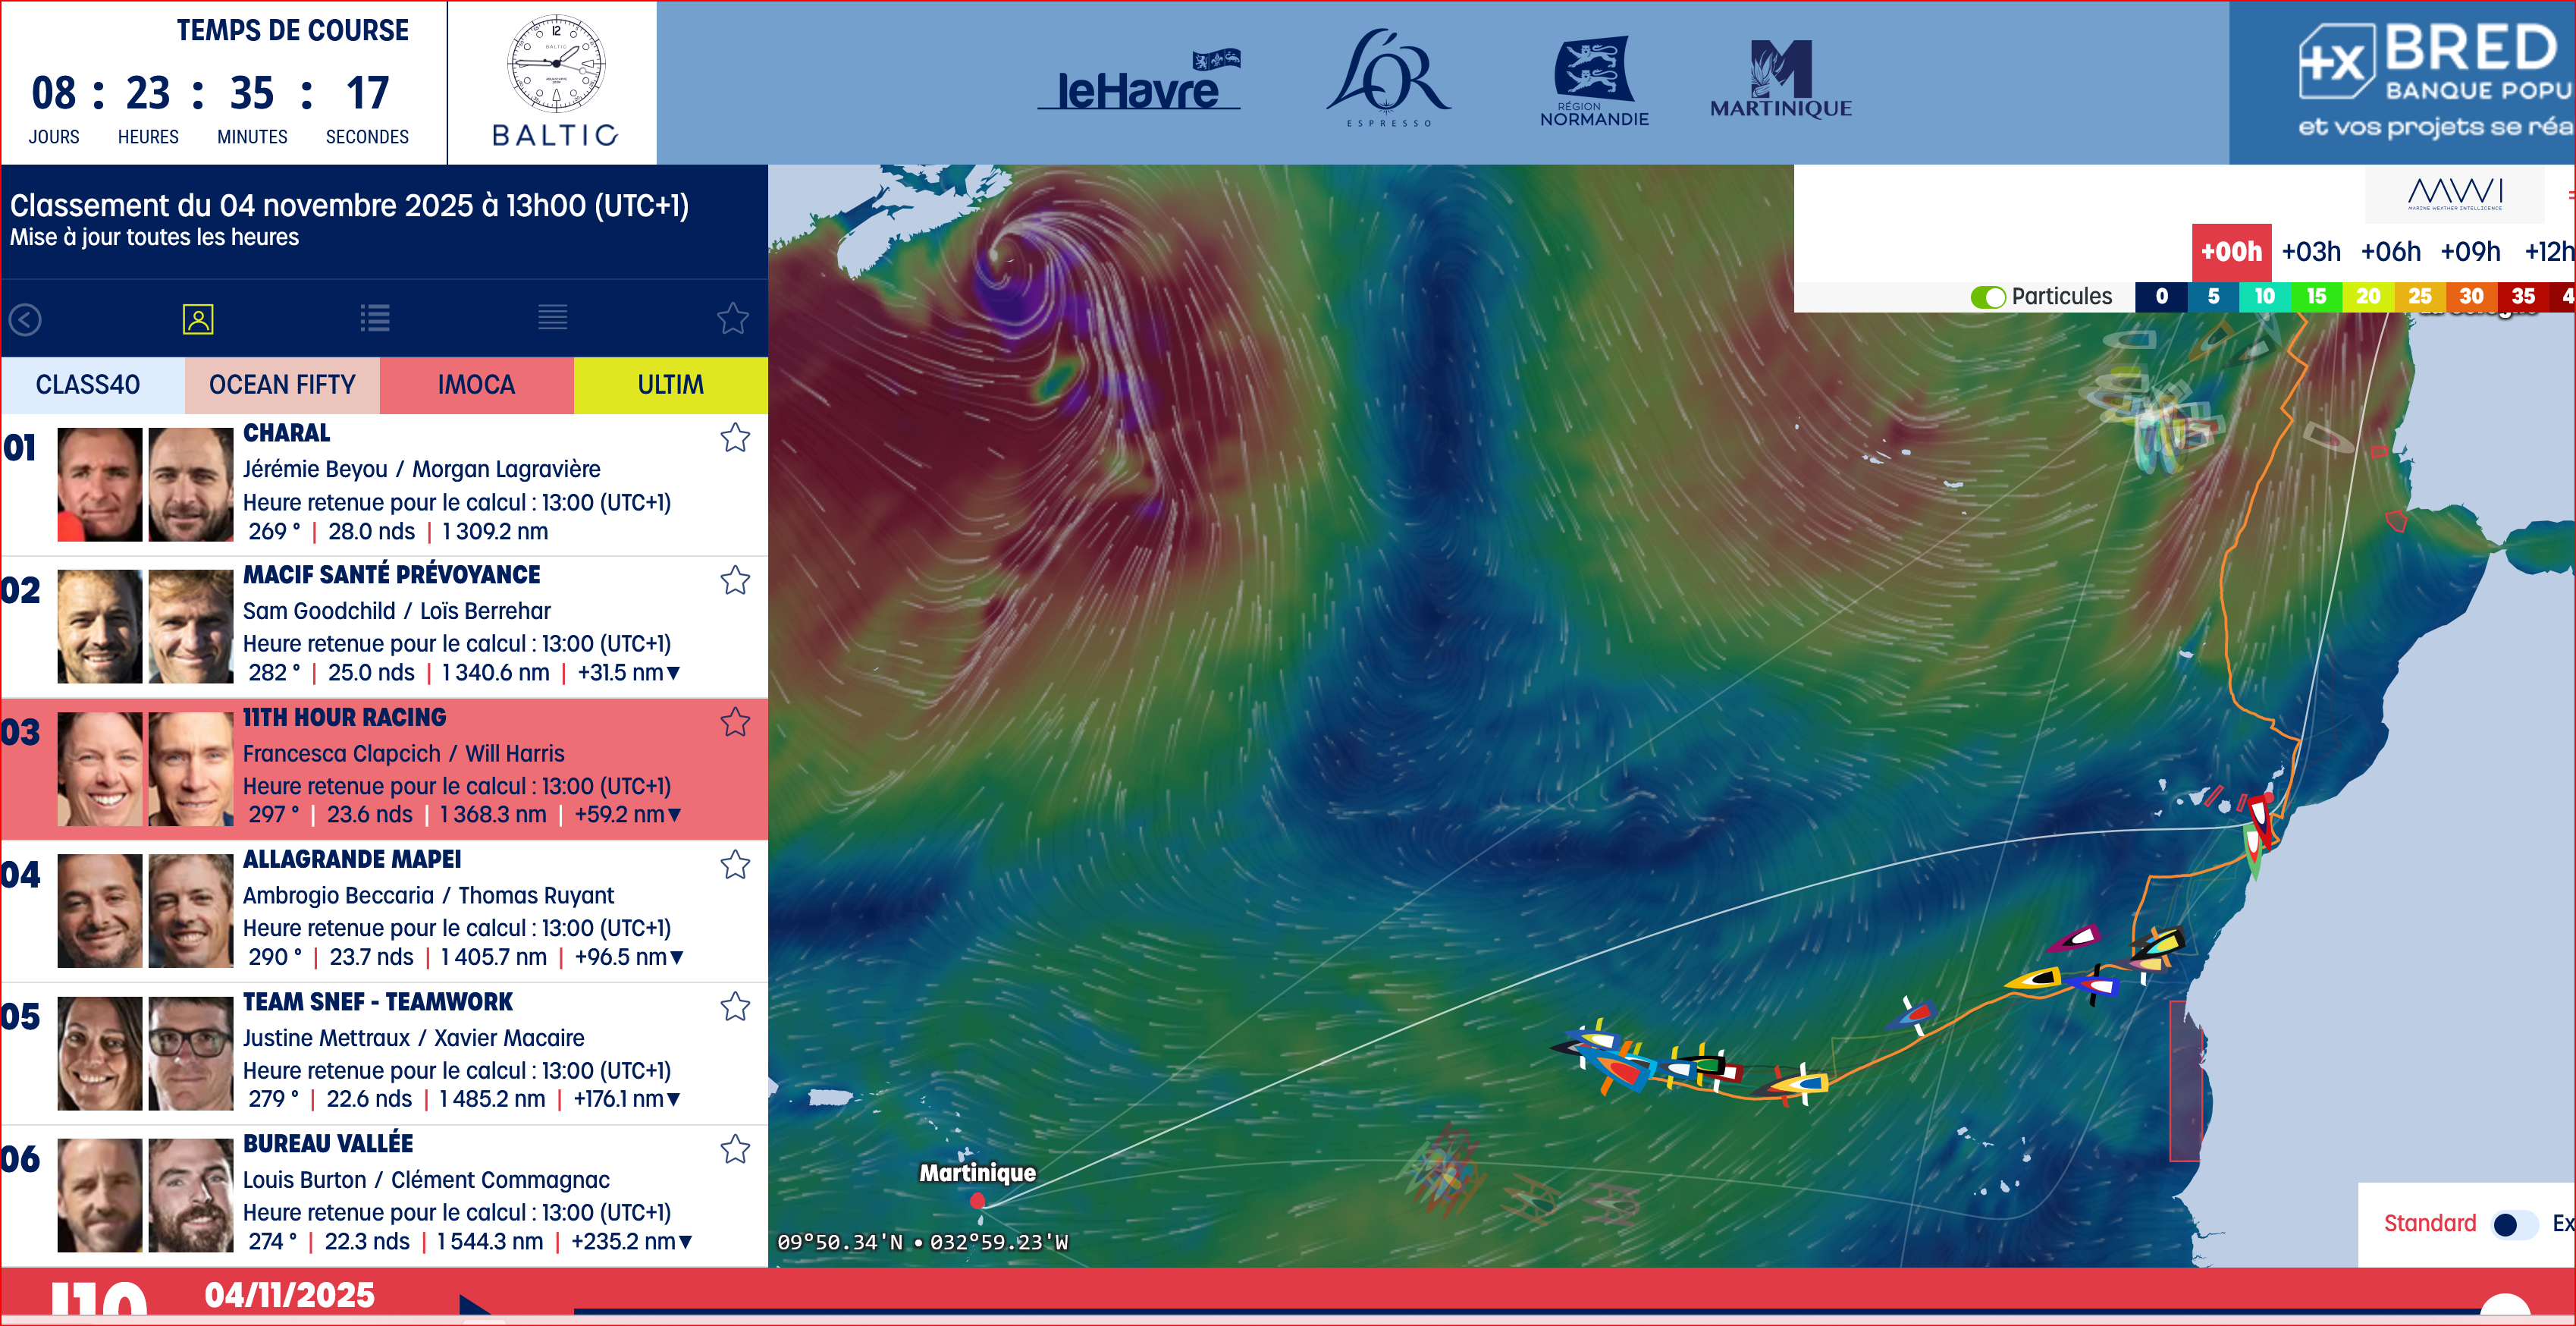This screenshot has height=1326, width=2576.
Task: Open the leHavre sponsor logo link
Action: 1139,85
